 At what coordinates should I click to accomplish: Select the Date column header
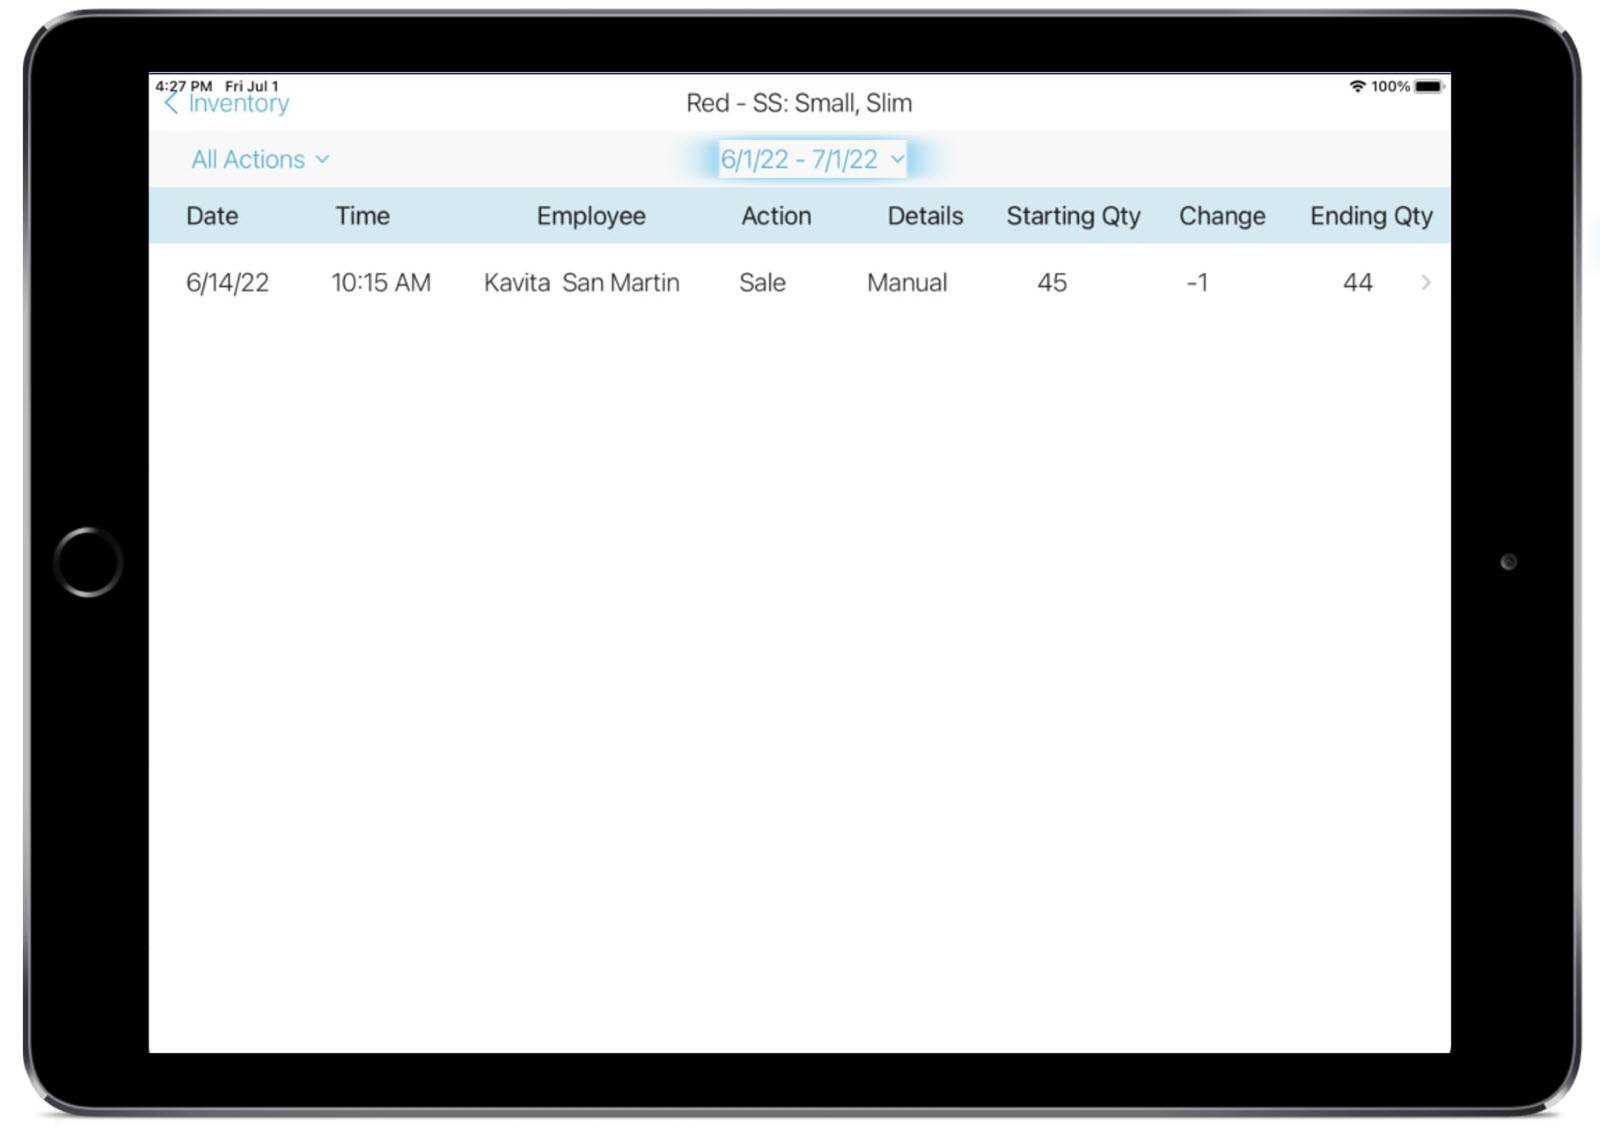212,216
